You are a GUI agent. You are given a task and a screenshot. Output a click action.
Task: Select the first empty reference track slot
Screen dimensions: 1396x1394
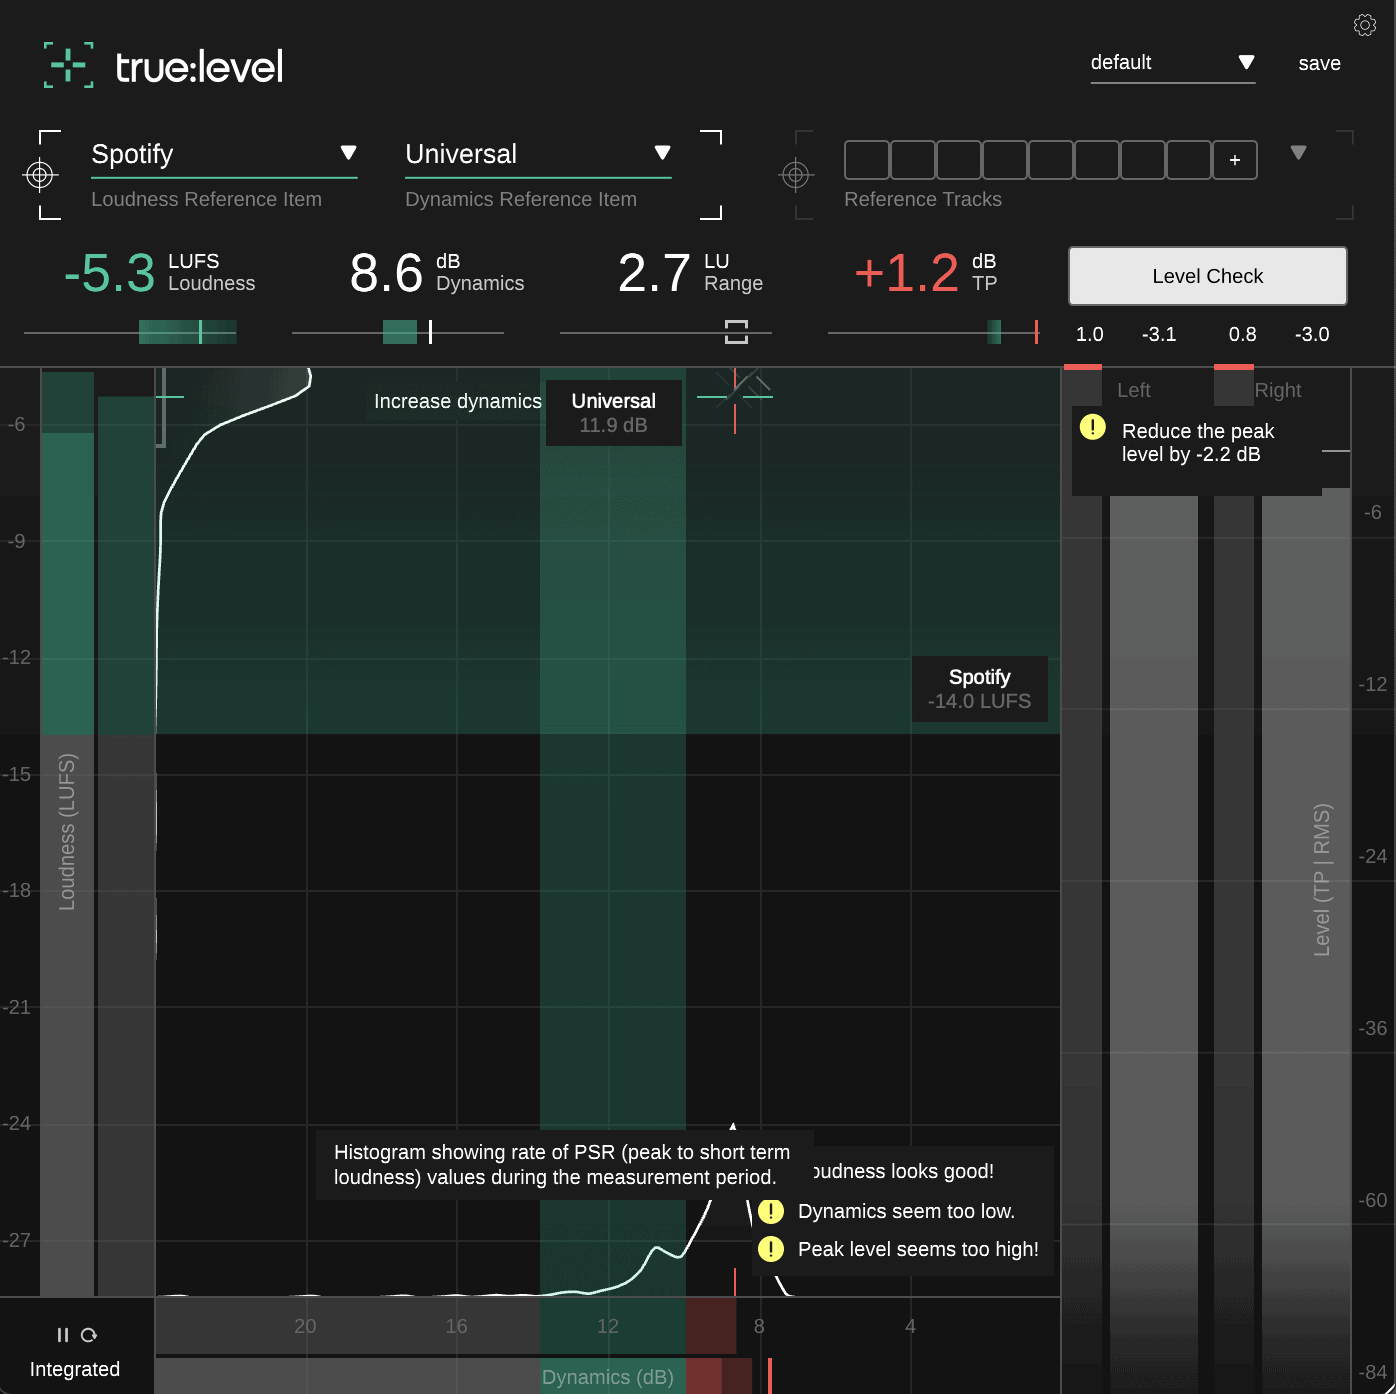867,160
